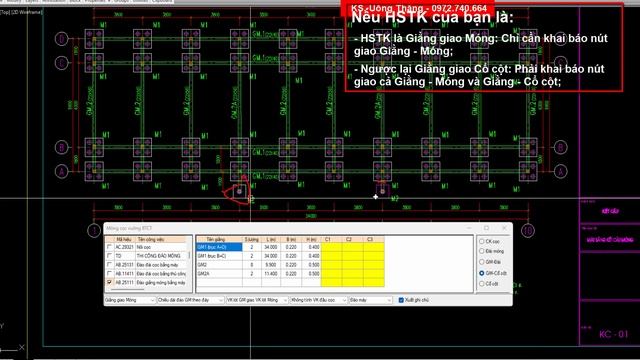The image size is (640, 360).
Task: Open the Chiều dài đào GM theo đáy dropdown
Action: pyautogui.click(x=191, y=300)
